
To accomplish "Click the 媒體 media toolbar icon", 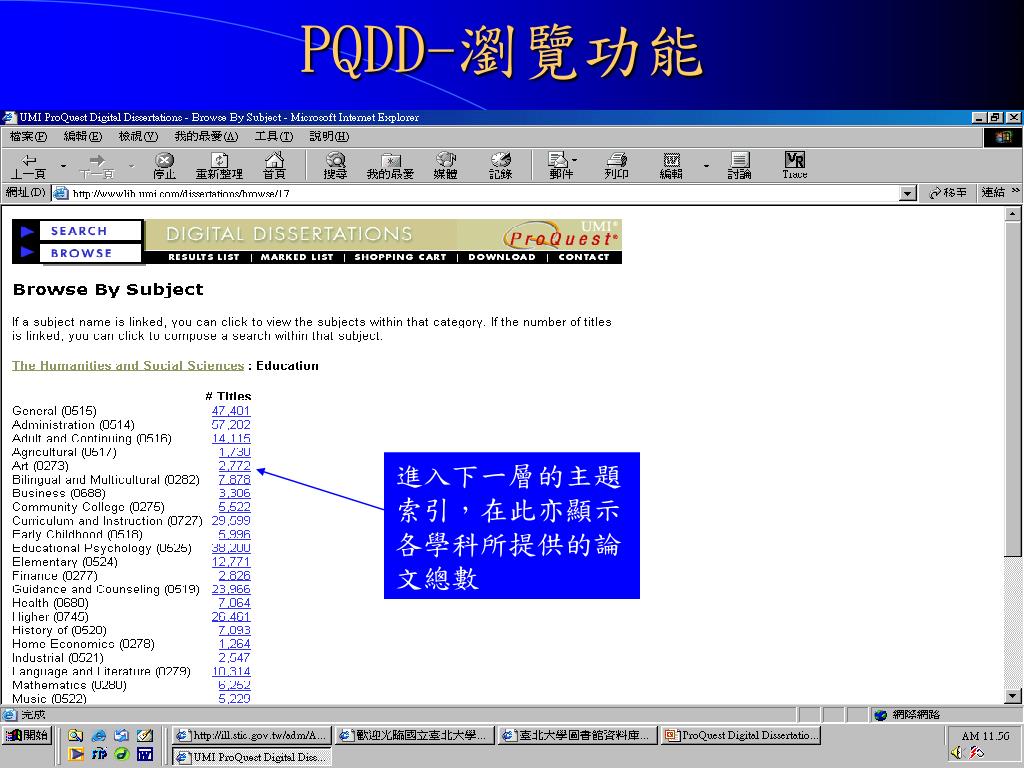I will pyautogui.click(x=445, y=166).
